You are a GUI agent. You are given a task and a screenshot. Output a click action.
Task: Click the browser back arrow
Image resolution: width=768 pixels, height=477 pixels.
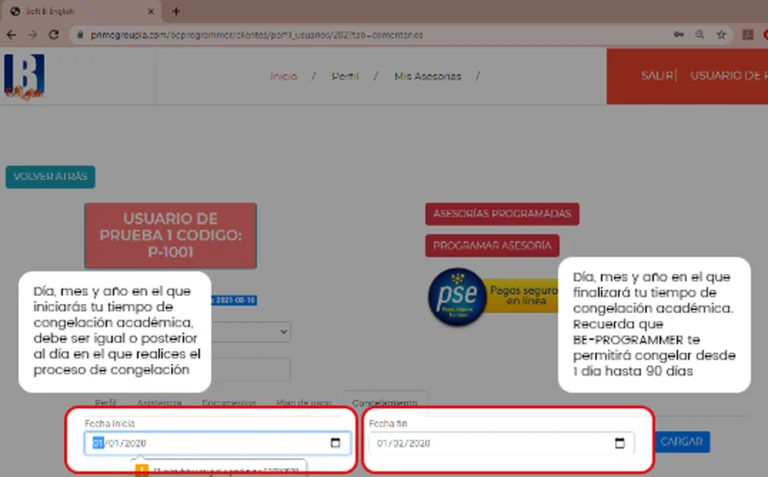click(11, 33)
